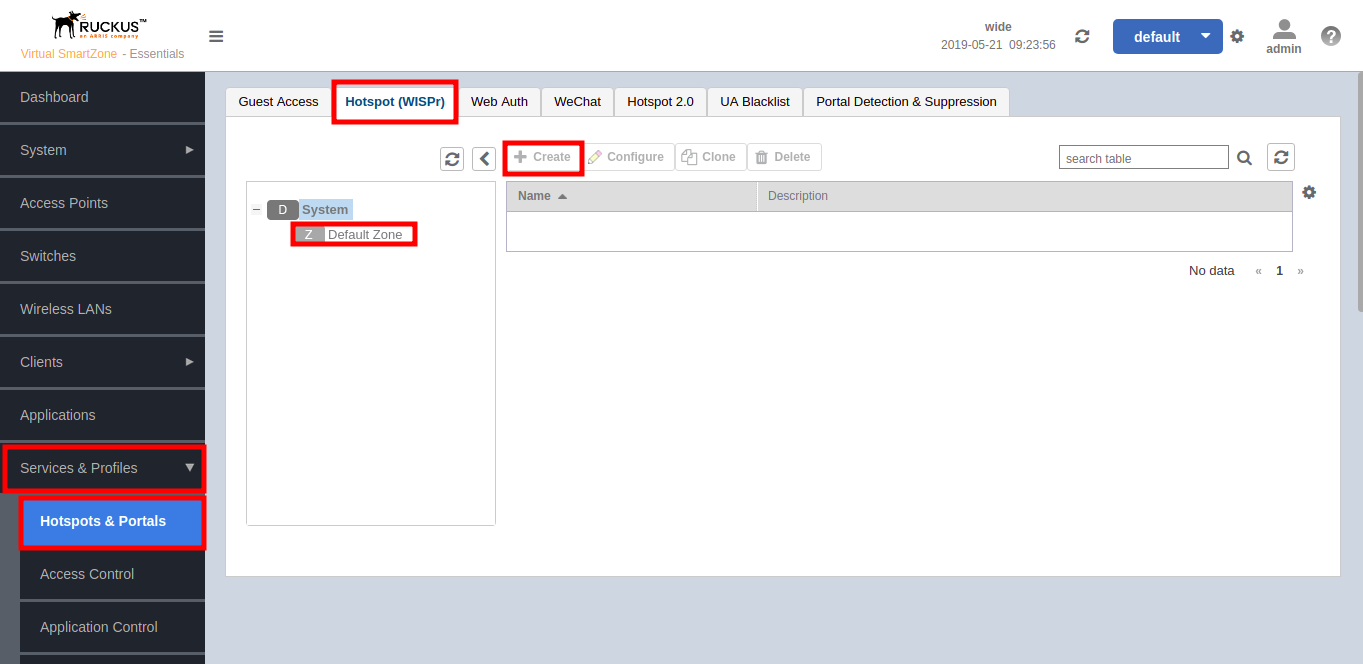This screenshot has width=1363, height=664.
Task: Click the 'No data' text
Action: coord(1211,271)
